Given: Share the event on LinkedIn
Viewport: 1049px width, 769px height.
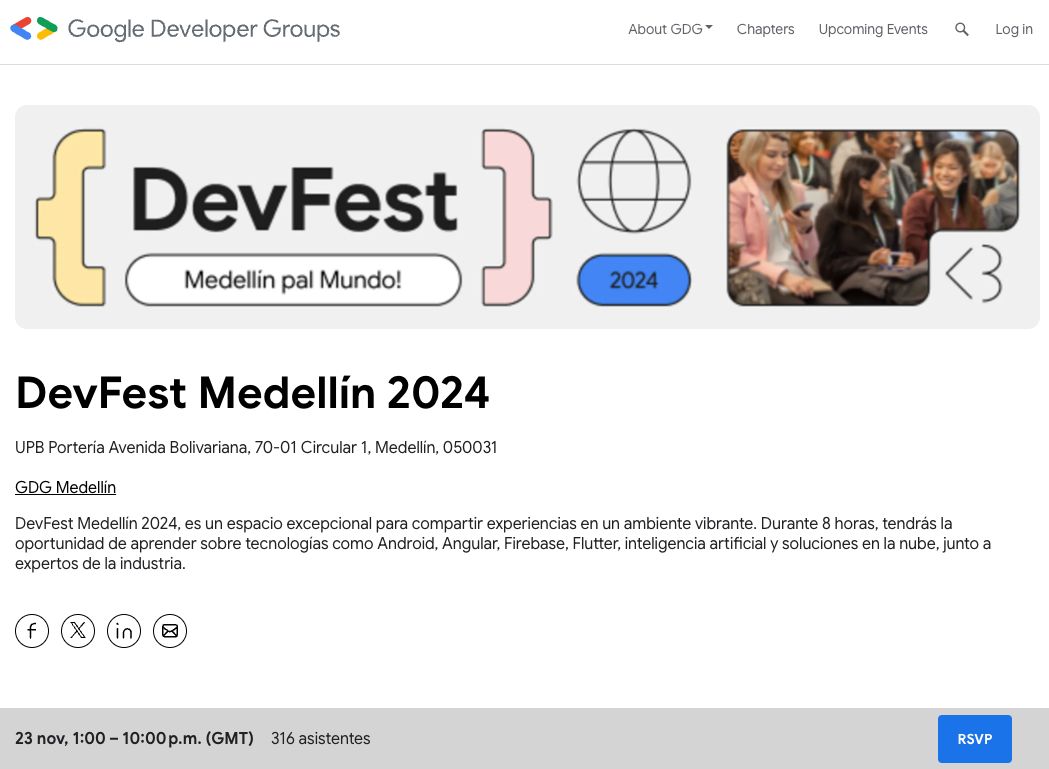Looking at the screenshot, I should tap(124, 631).
